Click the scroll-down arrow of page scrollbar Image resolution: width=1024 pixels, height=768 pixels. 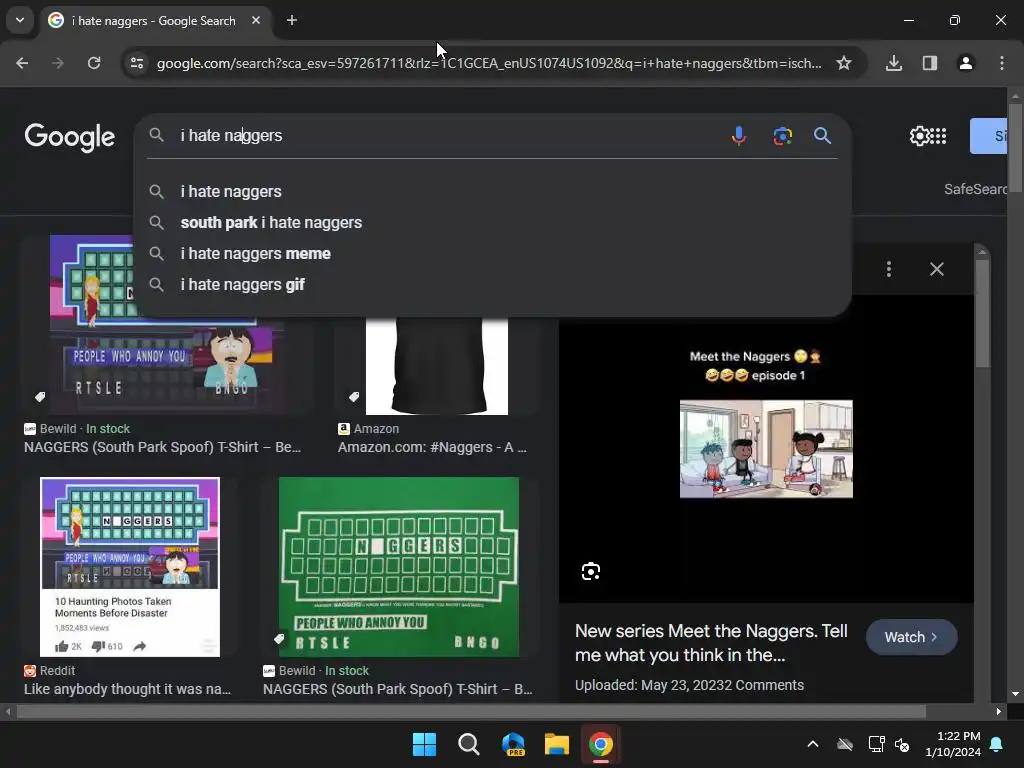1015,694
